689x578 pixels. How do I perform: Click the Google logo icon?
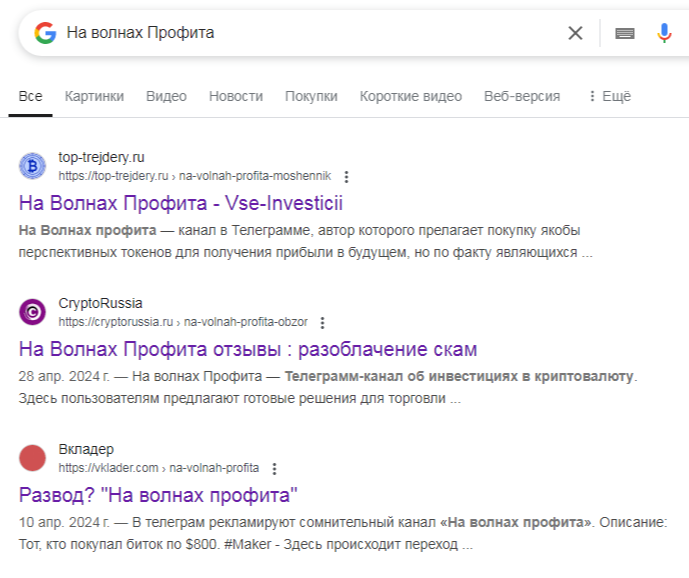tap(45, 33)
